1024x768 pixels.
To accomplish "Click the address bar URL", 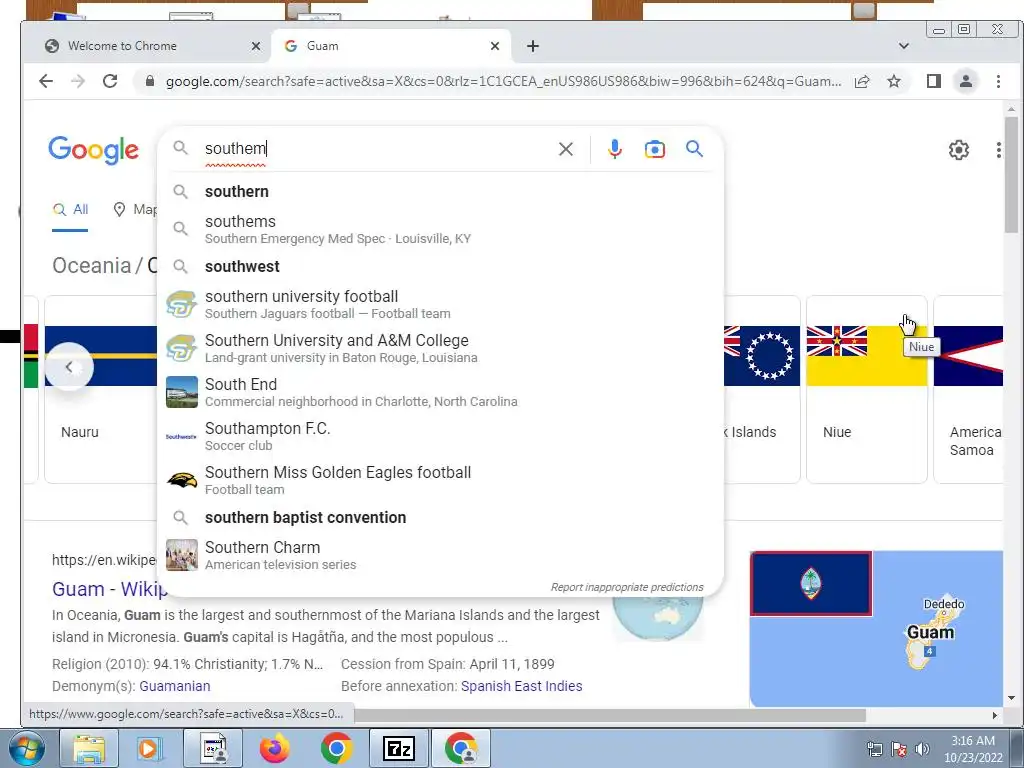I will point(503,82).
